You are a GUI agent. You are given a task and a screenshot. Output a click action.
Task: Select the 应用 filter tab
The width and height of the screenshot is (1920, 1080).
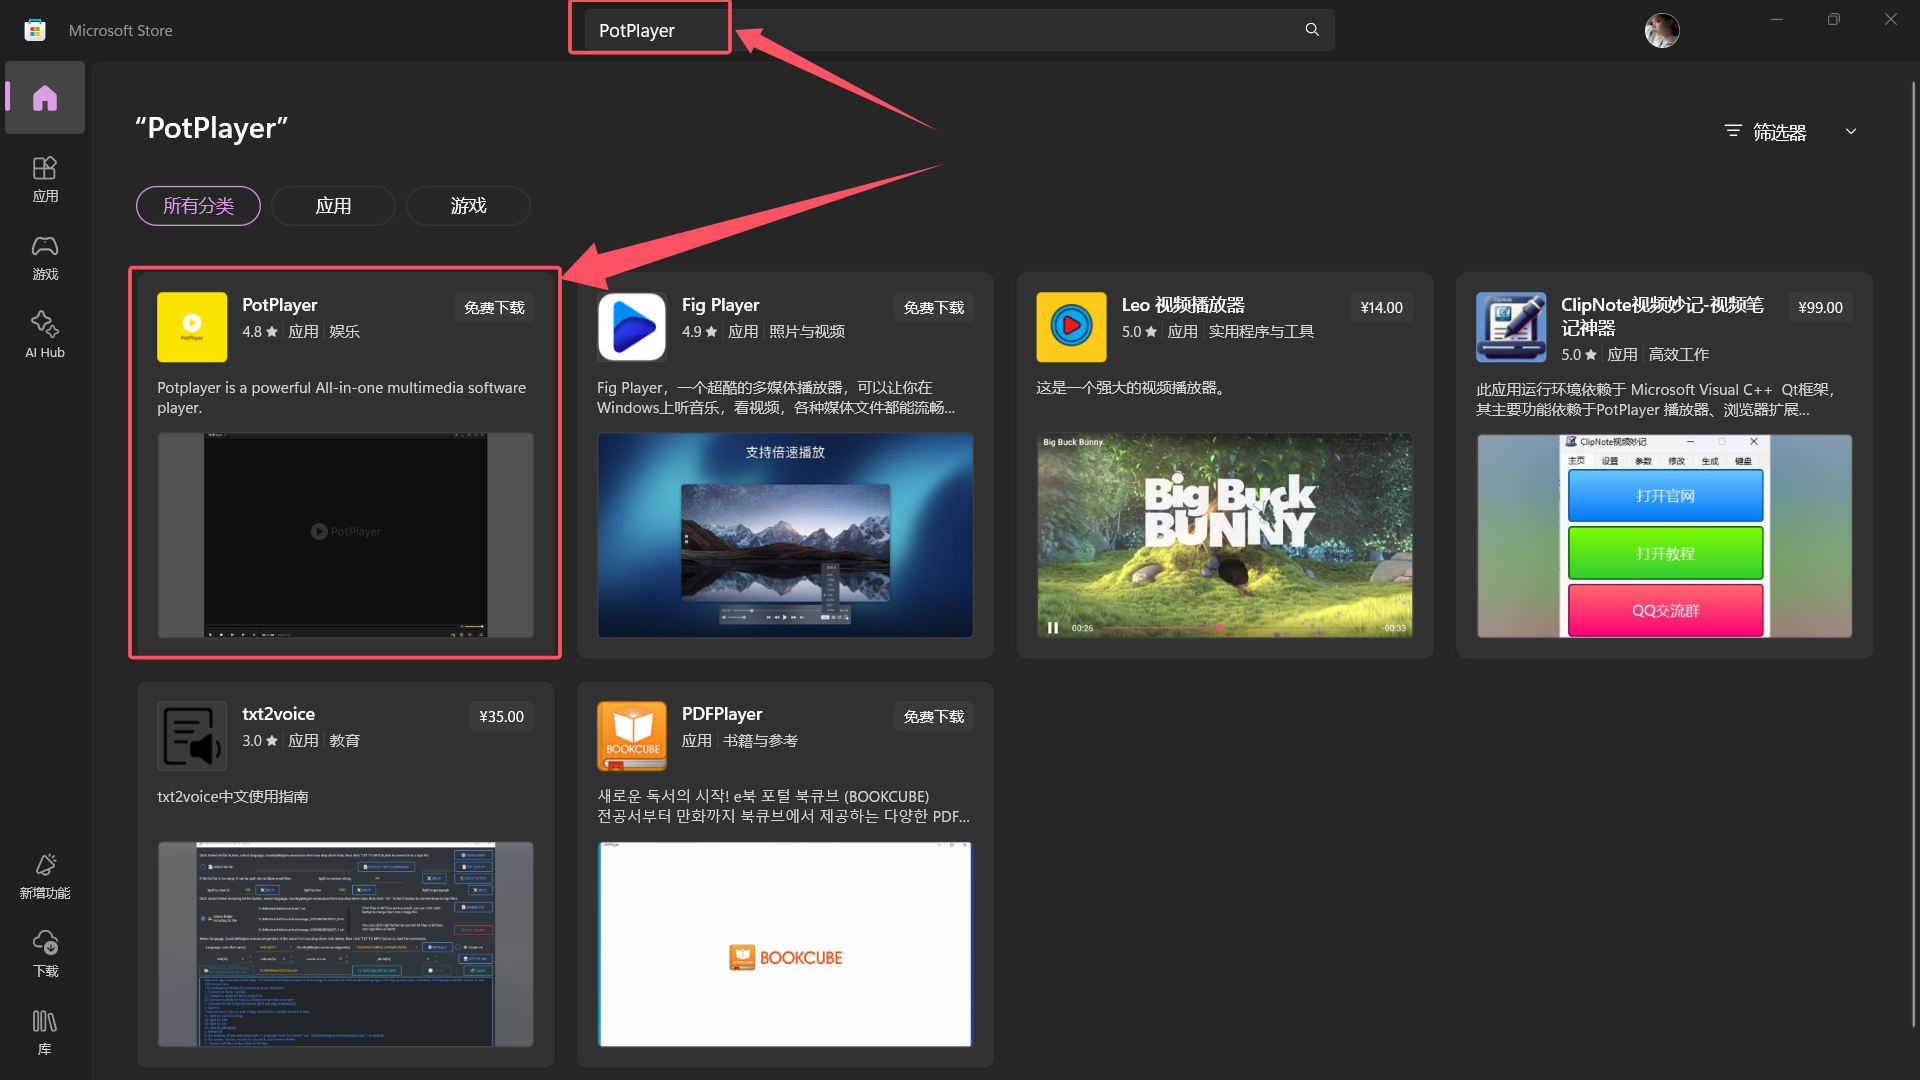(x=333, y=206)
